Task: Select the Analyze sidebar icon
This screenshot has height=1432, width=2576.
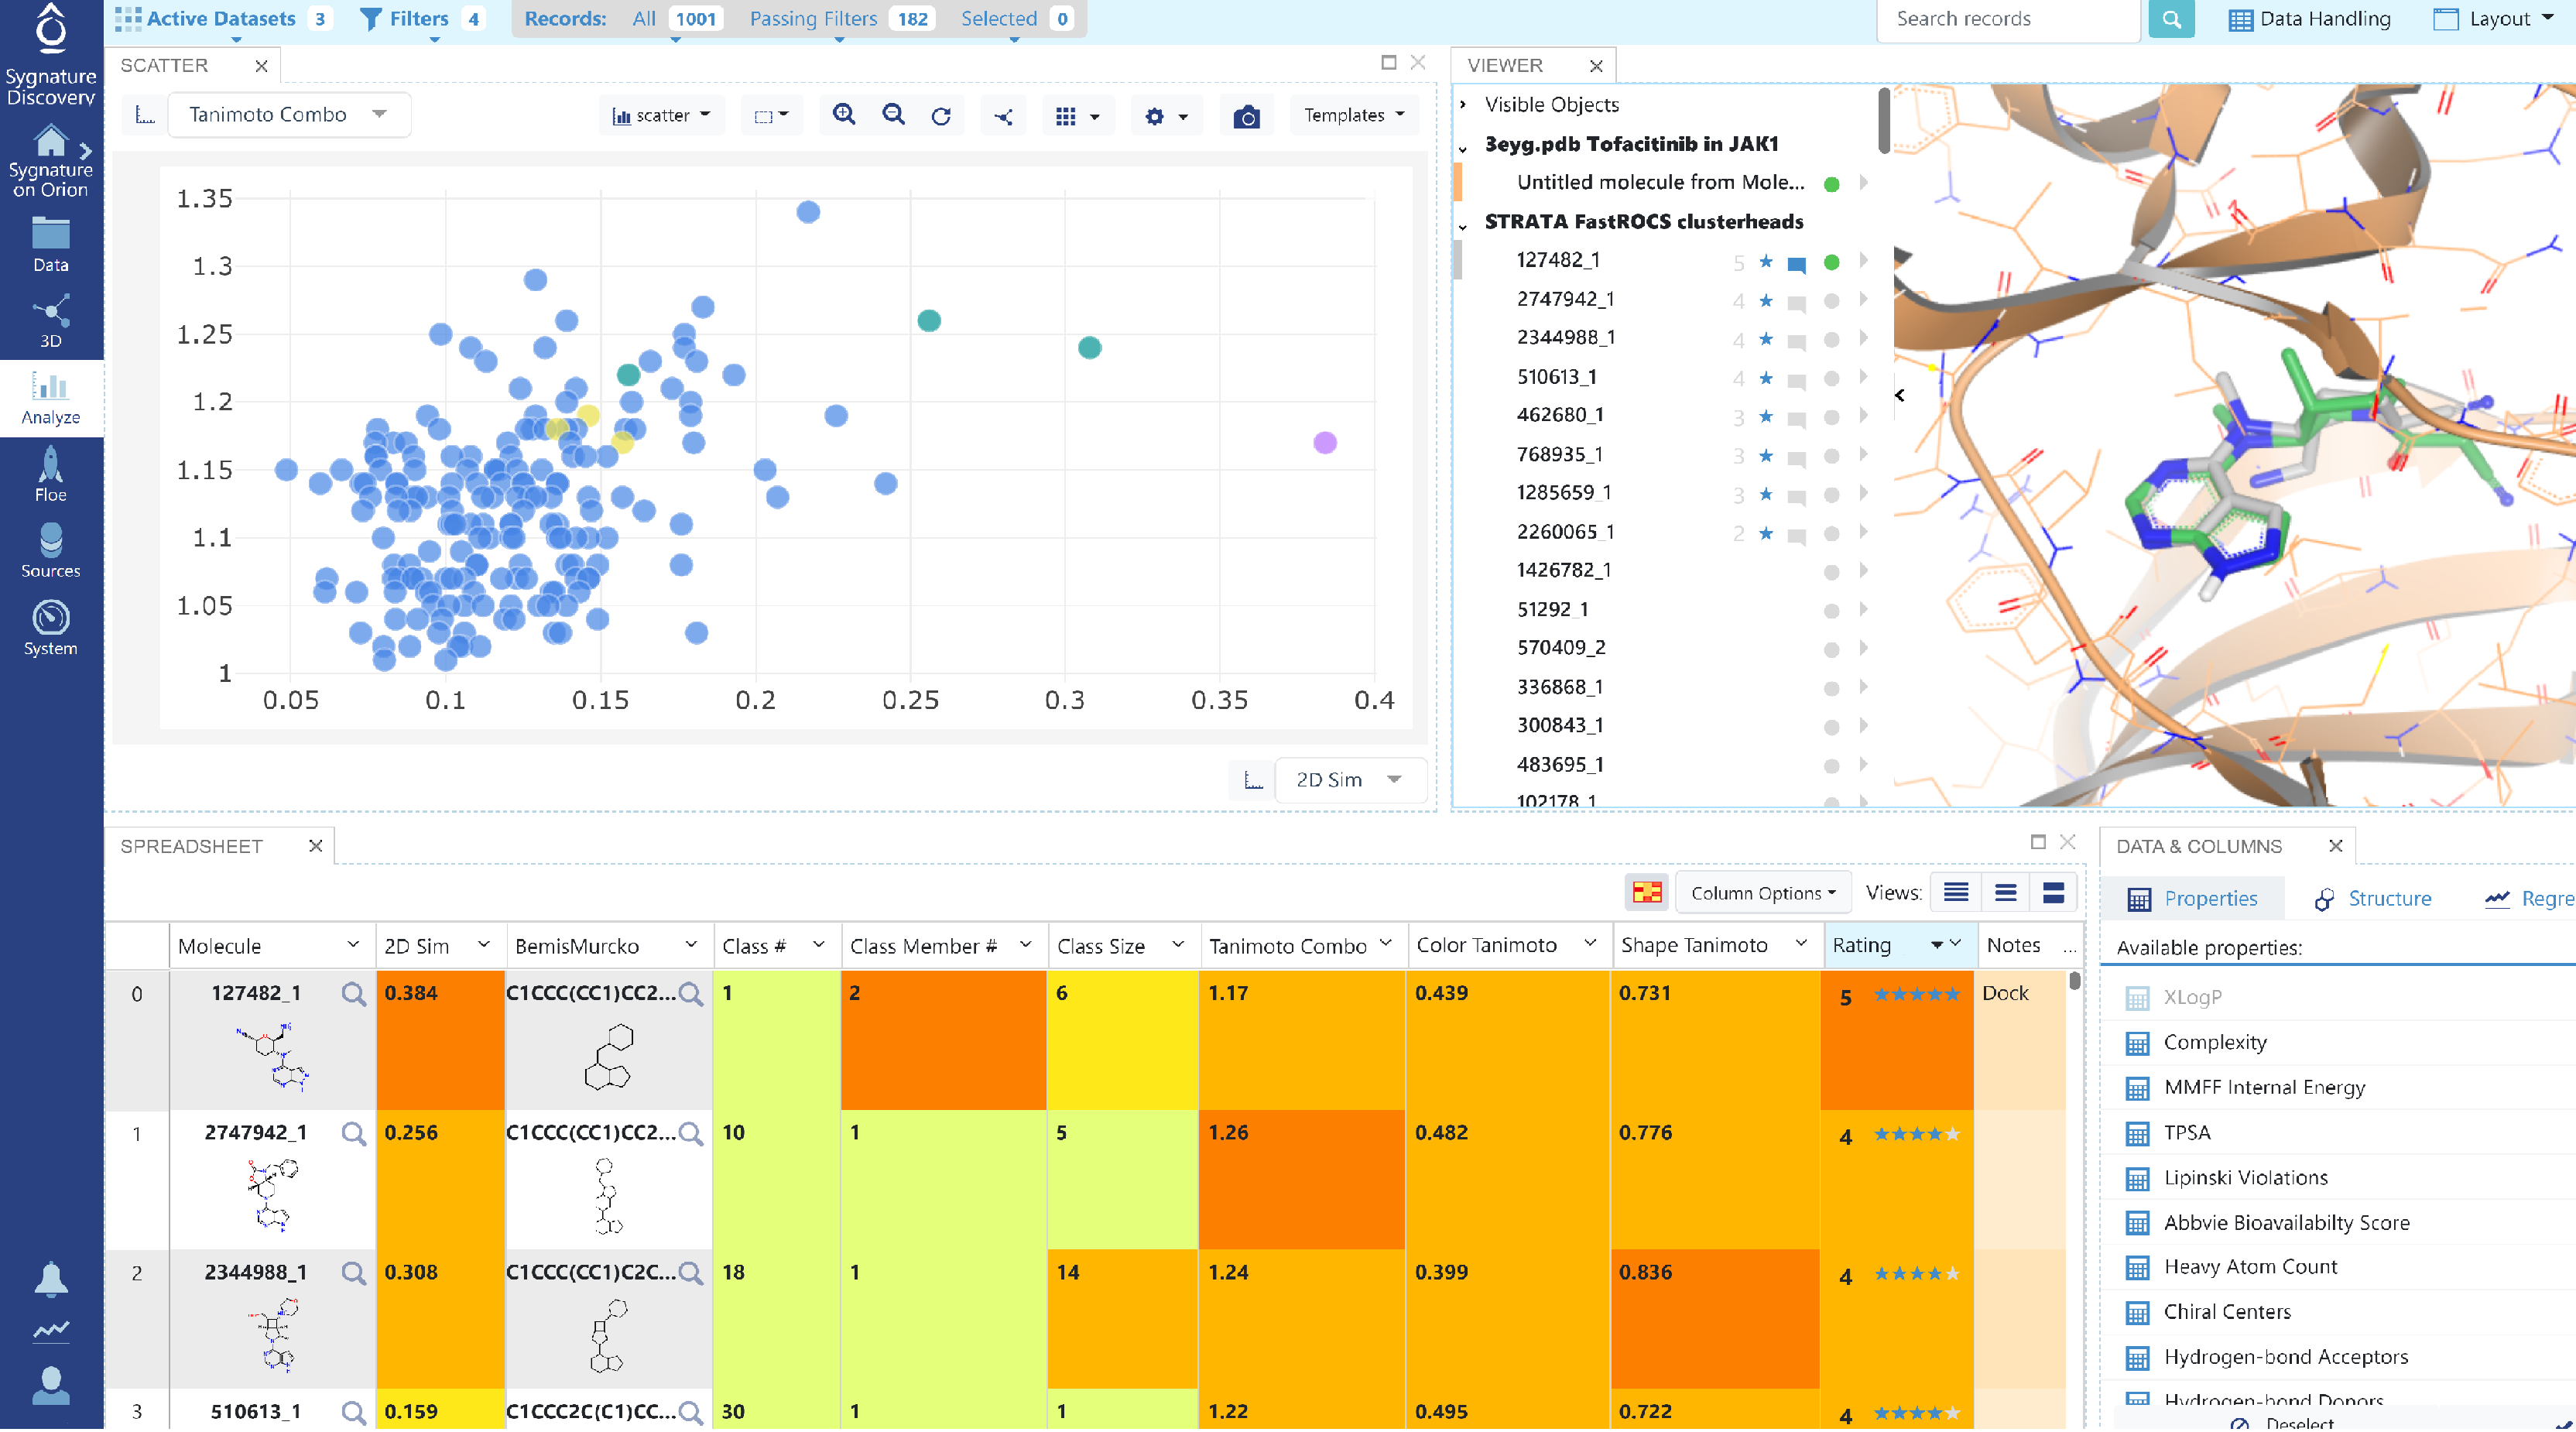Action: [50, 398]
